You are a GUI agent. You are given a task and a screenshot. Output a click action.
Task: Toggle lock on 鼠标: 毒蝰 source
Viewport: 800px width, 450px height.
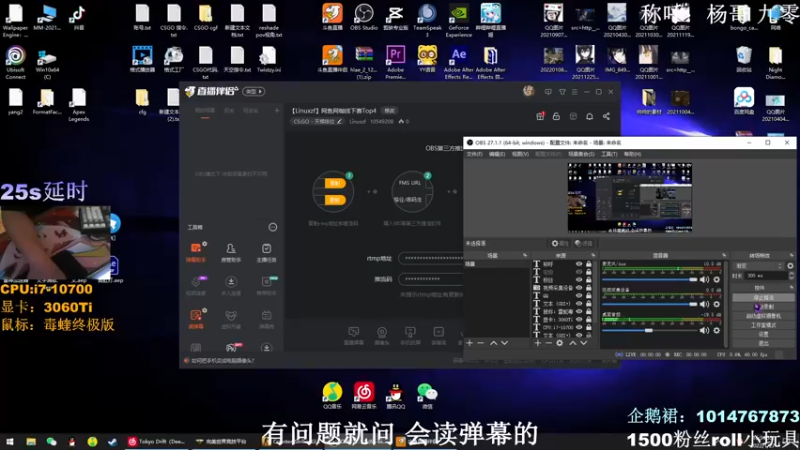[589, 311]
